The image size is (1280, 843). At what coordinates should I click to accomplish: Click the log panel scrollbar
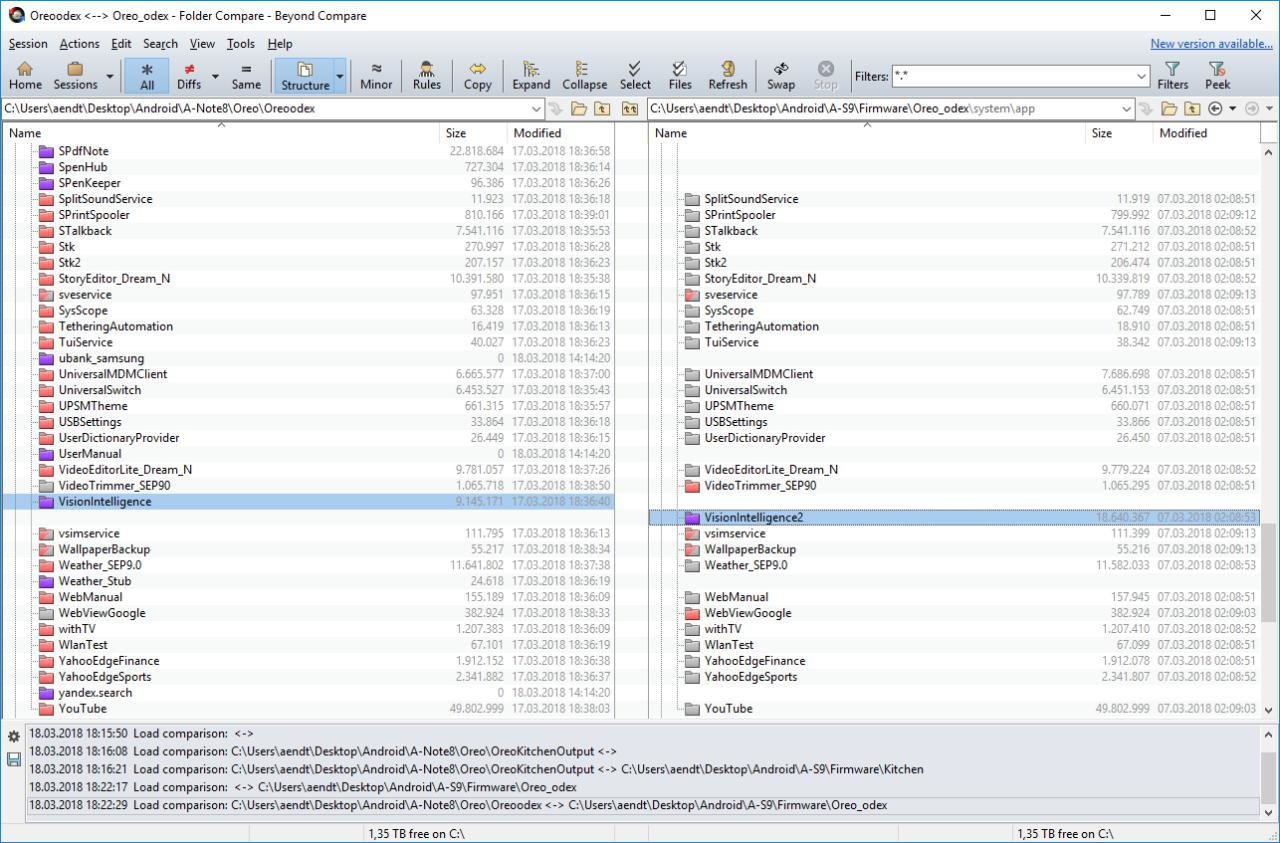tap(1268, 779)
